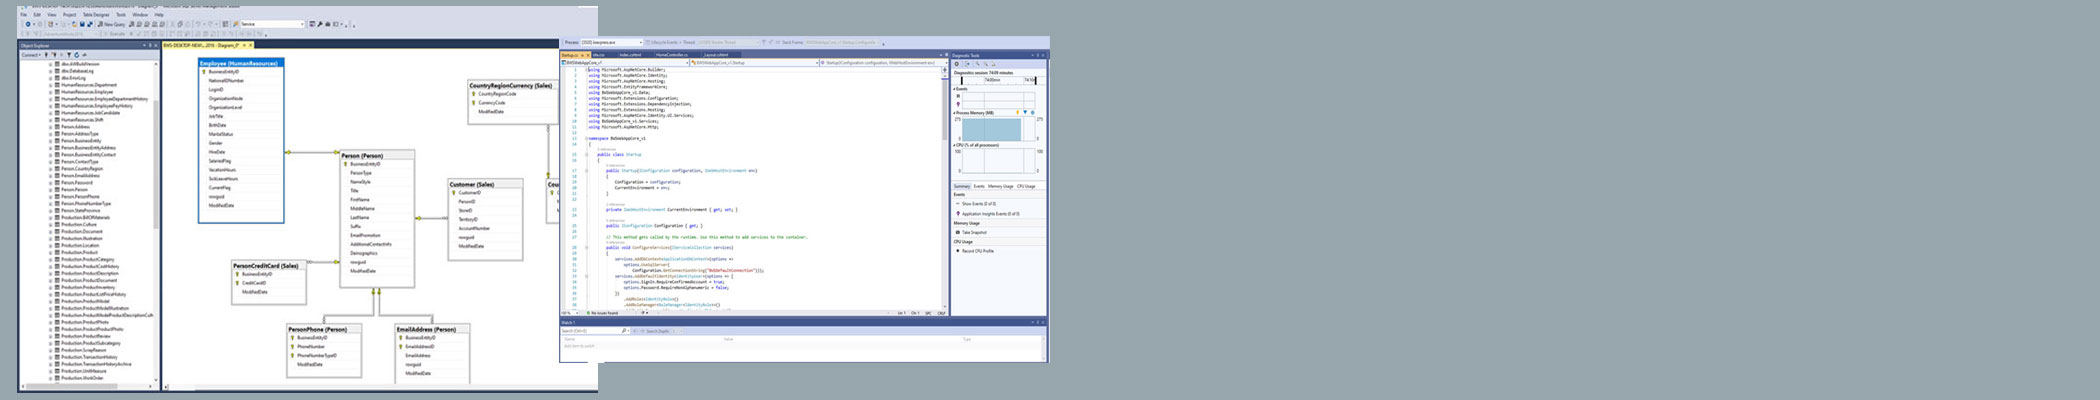
Task: Select the Employee (HumanResources) table header
Action: (241, 63)
